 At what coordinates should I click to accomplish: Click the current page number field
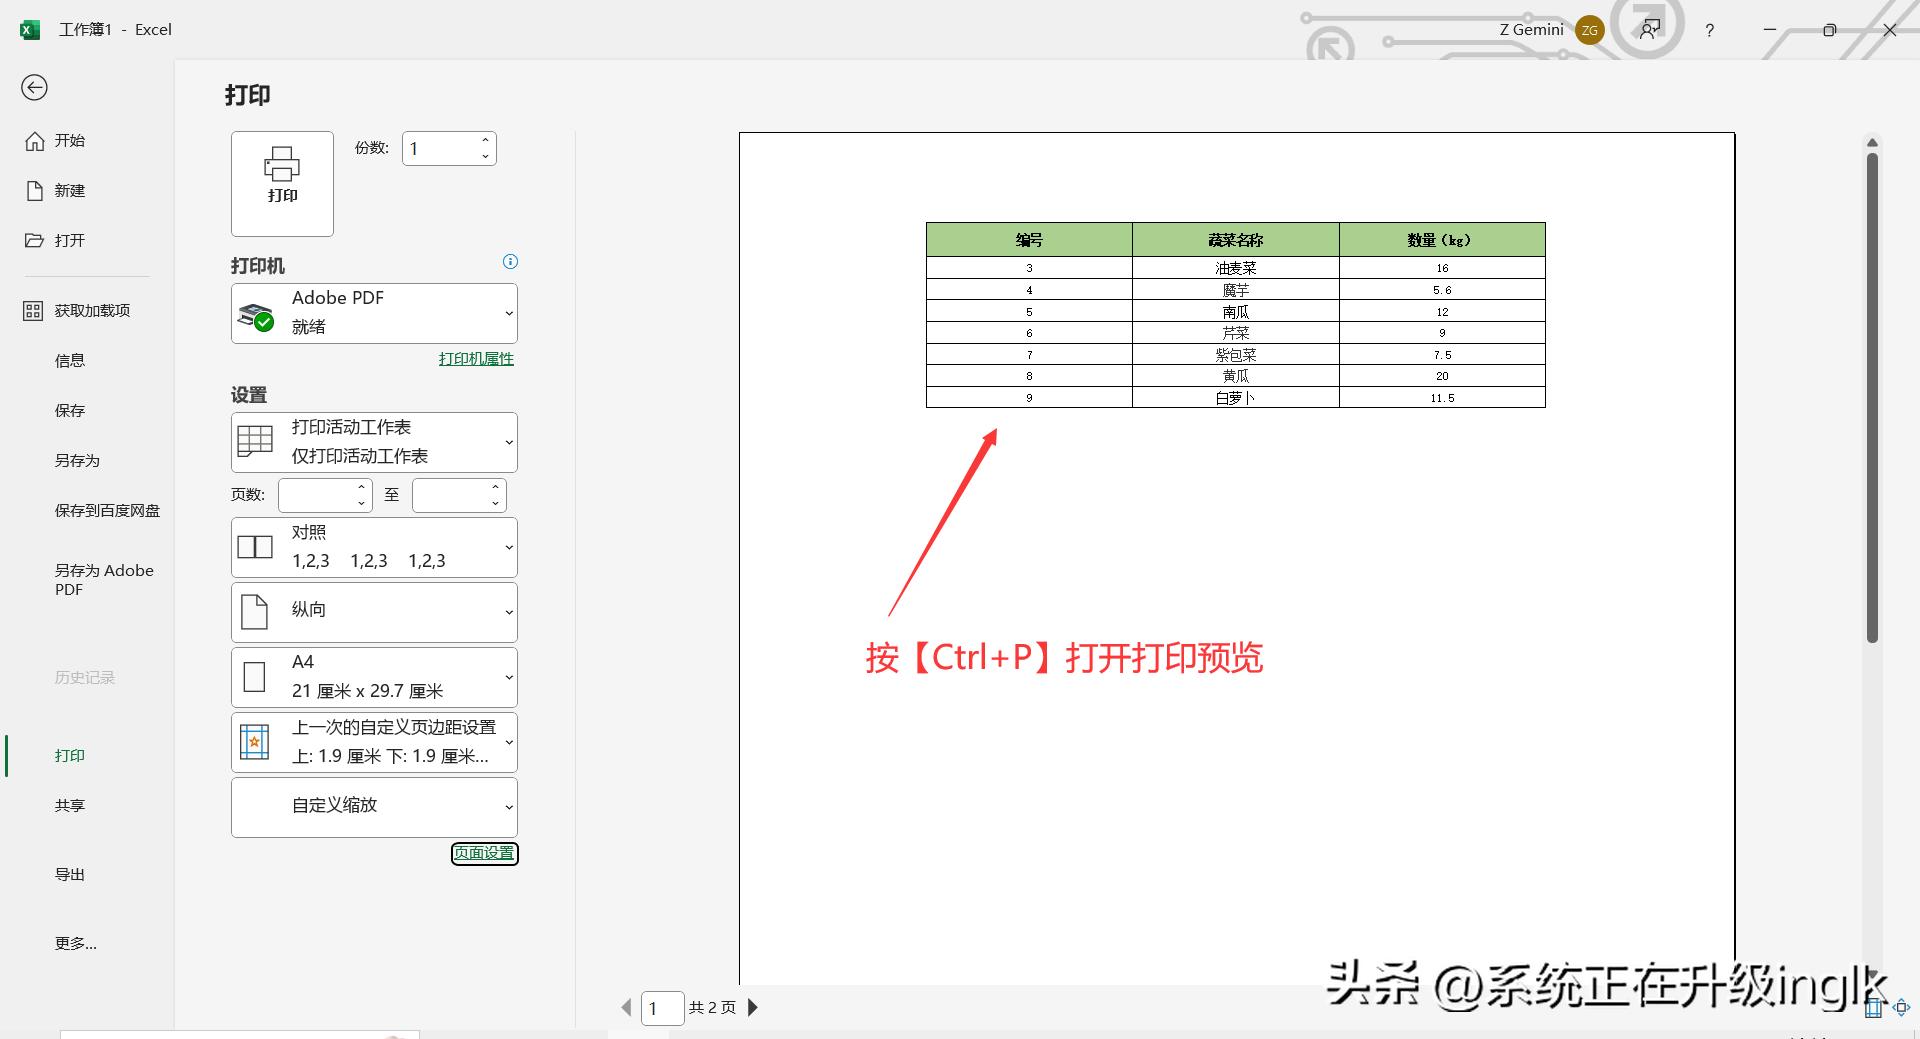tap(661, 1008)
